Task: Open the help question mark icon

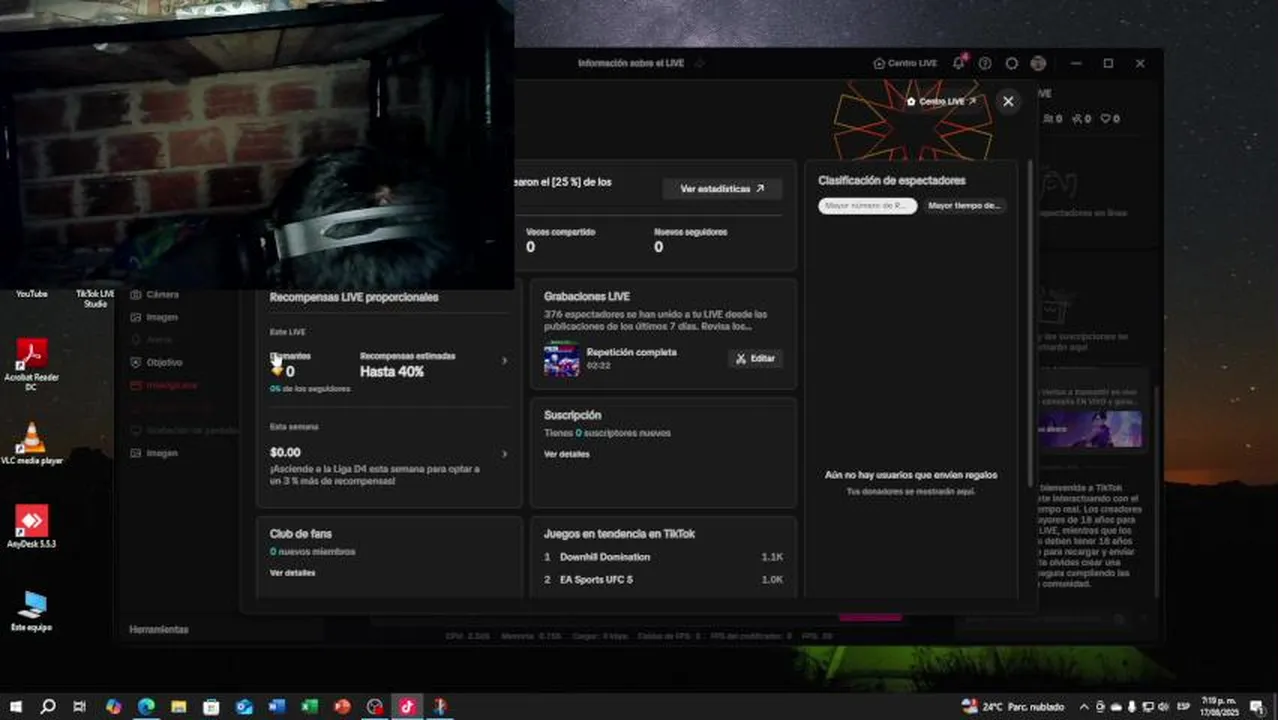Action: [x=985, y=63]
